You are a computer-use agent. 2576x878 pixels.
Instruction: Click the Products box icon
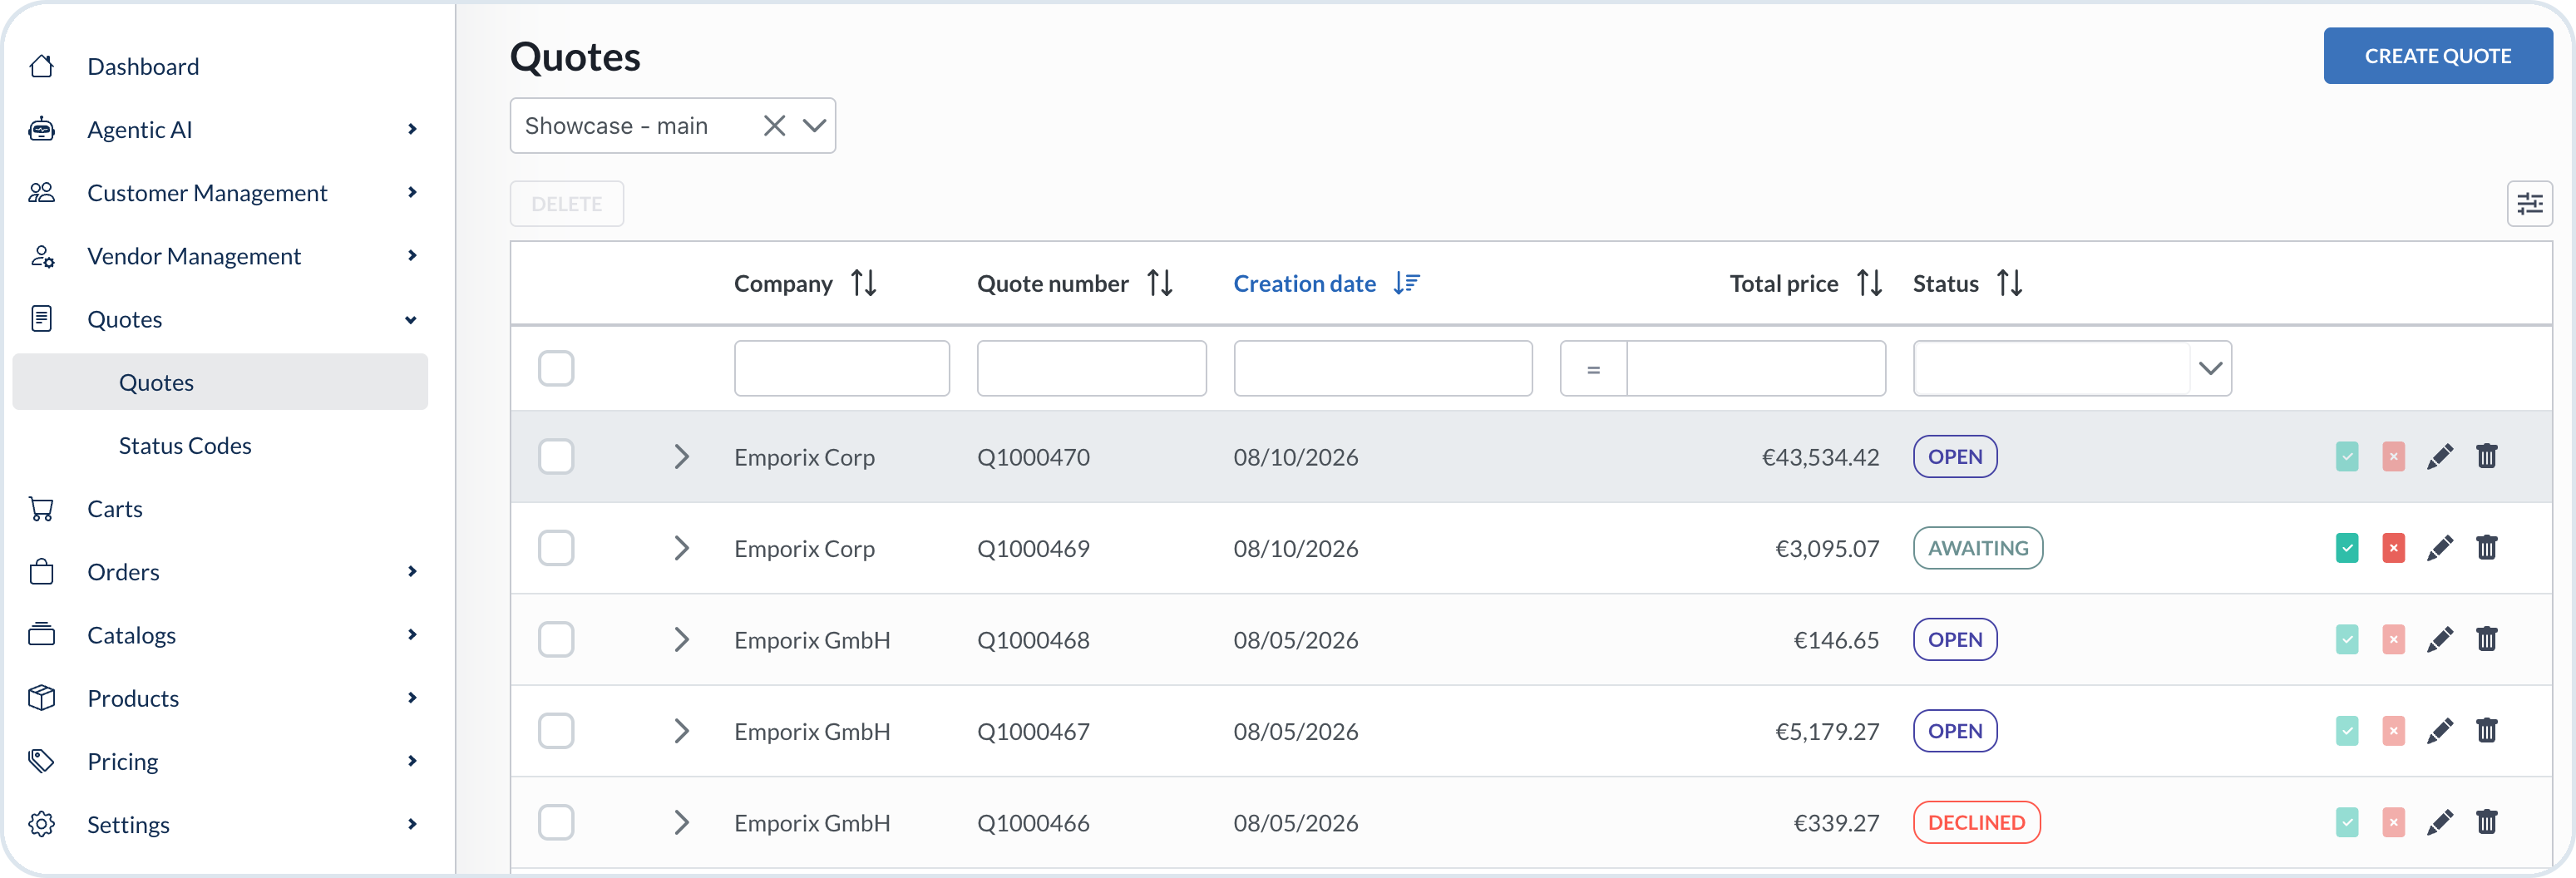tap(41, 697)
